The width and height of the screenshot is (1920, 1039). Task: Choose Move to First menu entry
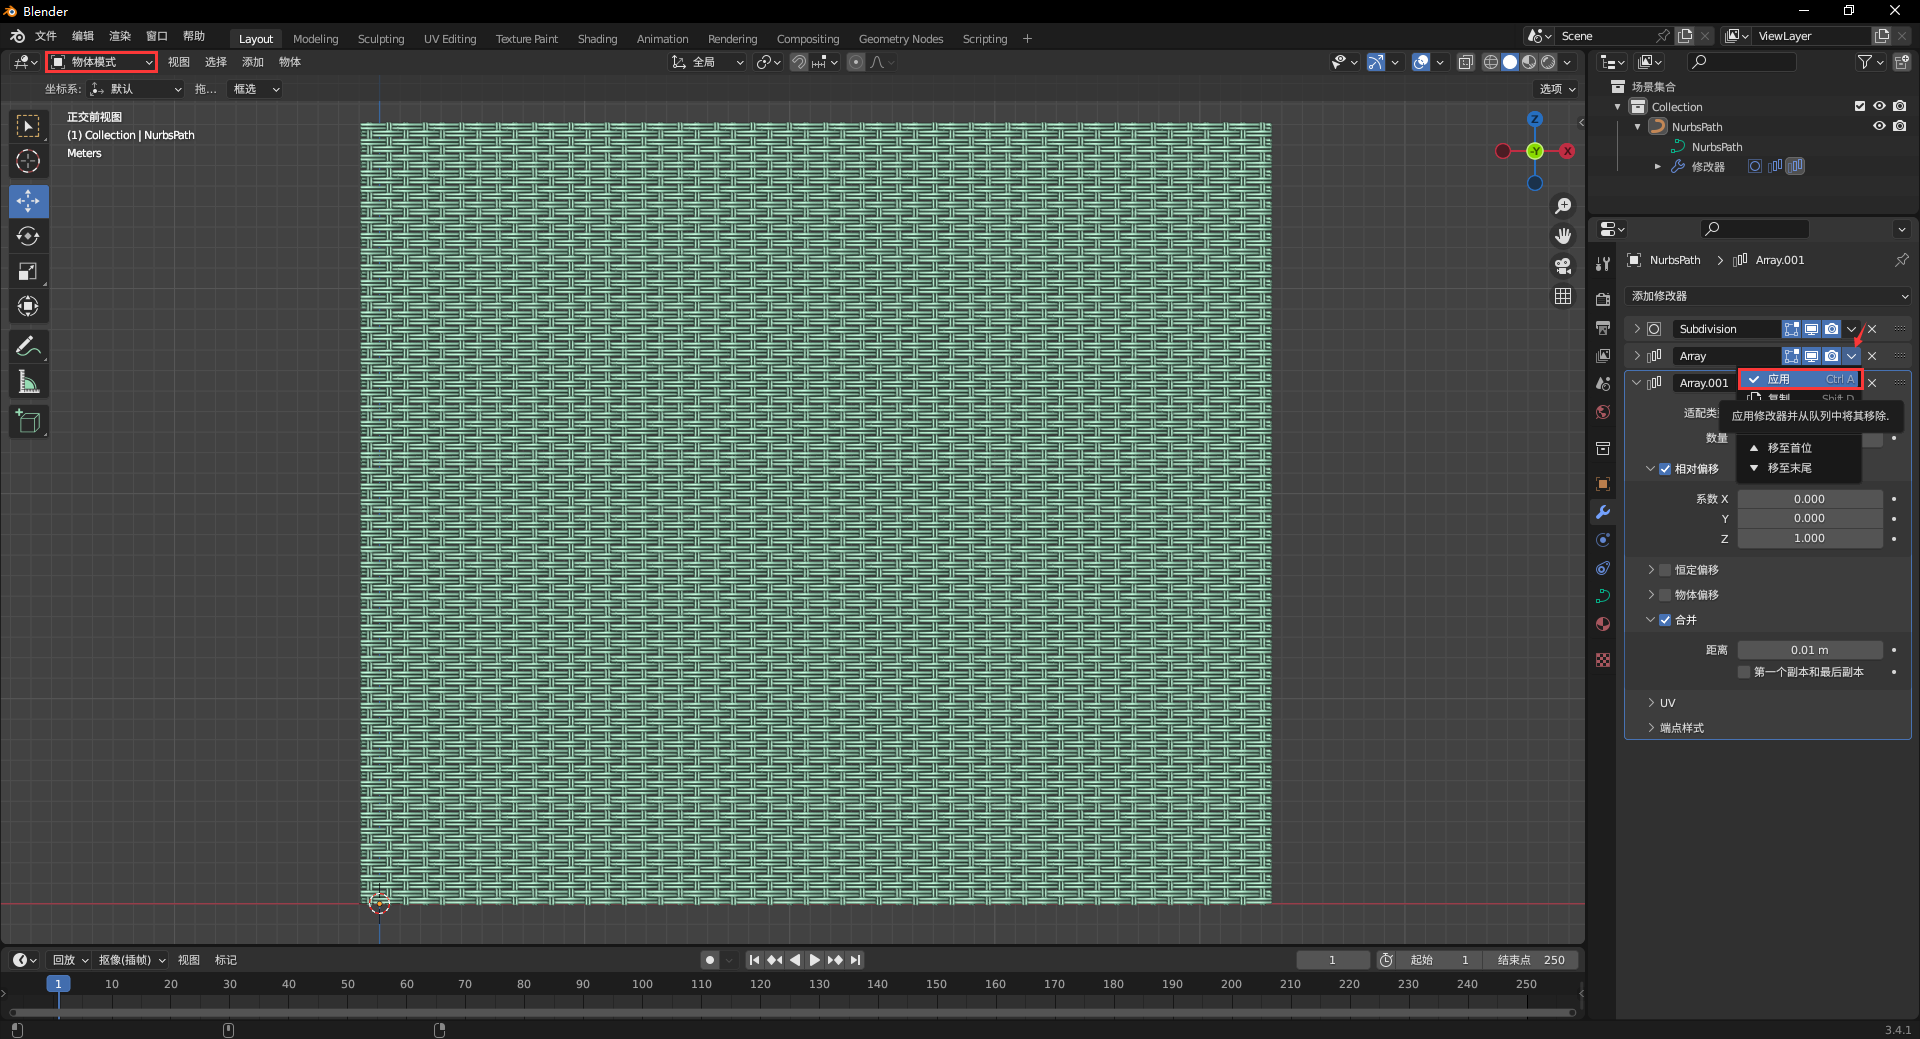[1800, 448]
